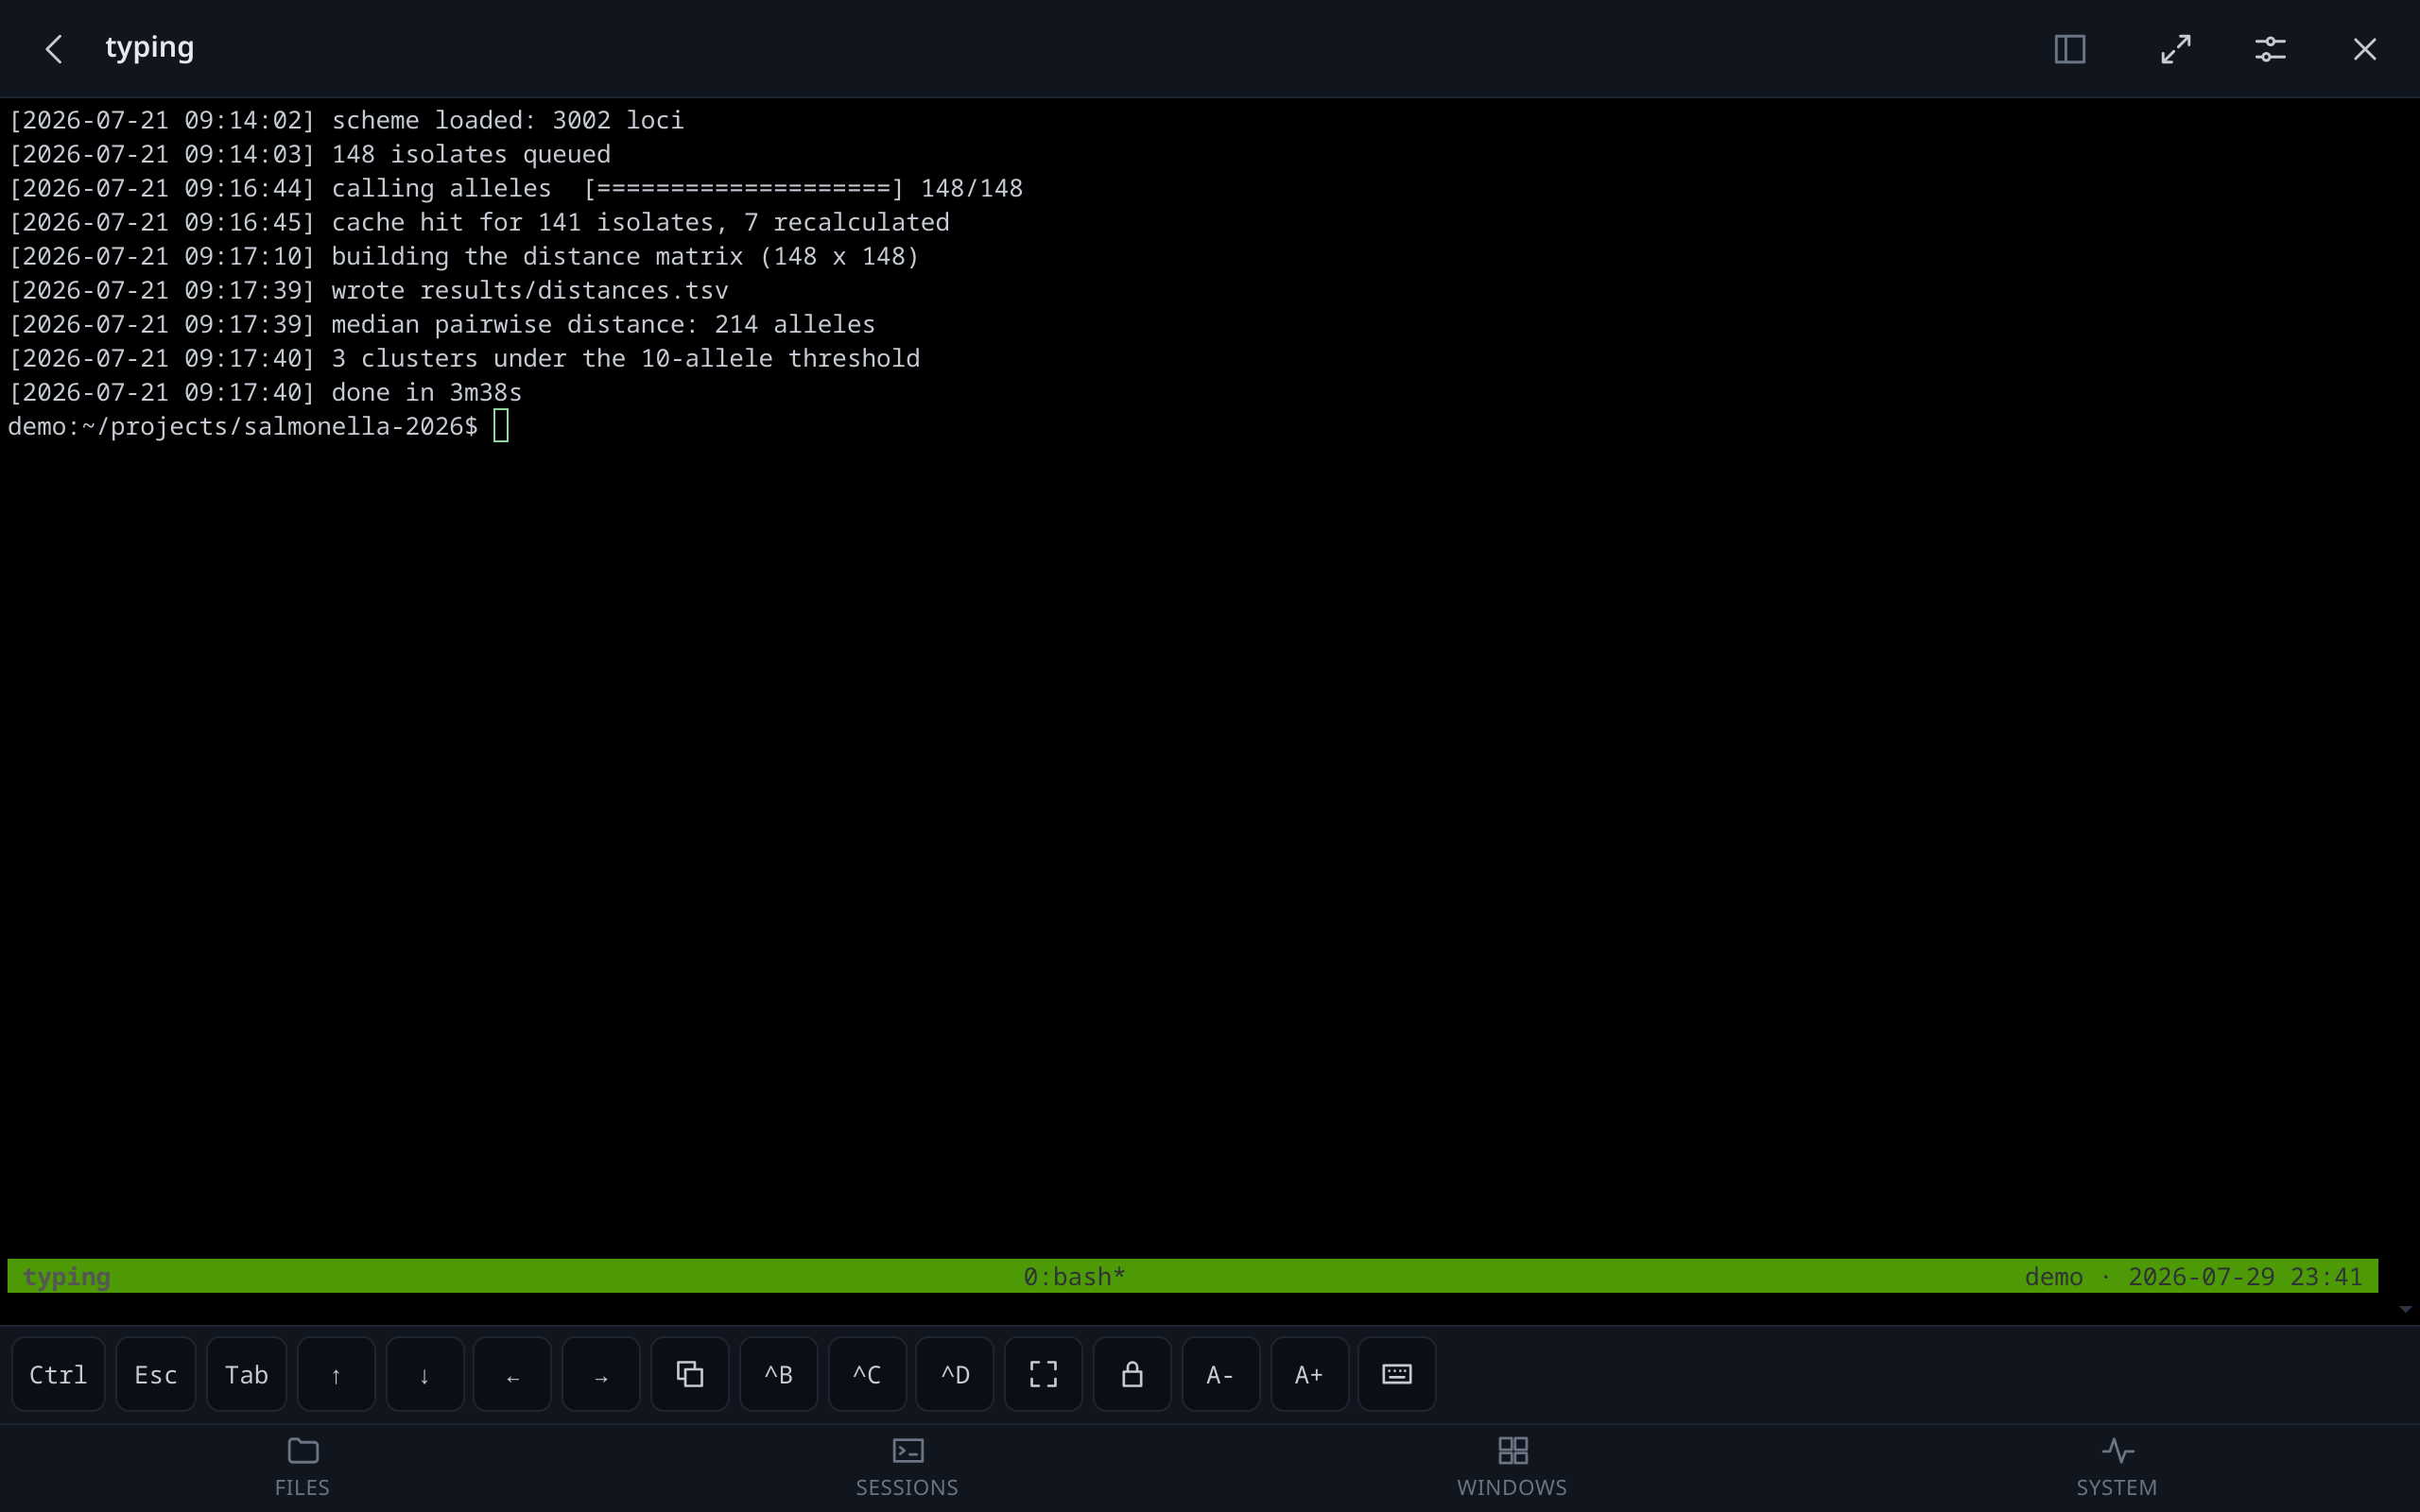
Task: Click the typing session name in the status bar
Action: tap(66, 1277)
